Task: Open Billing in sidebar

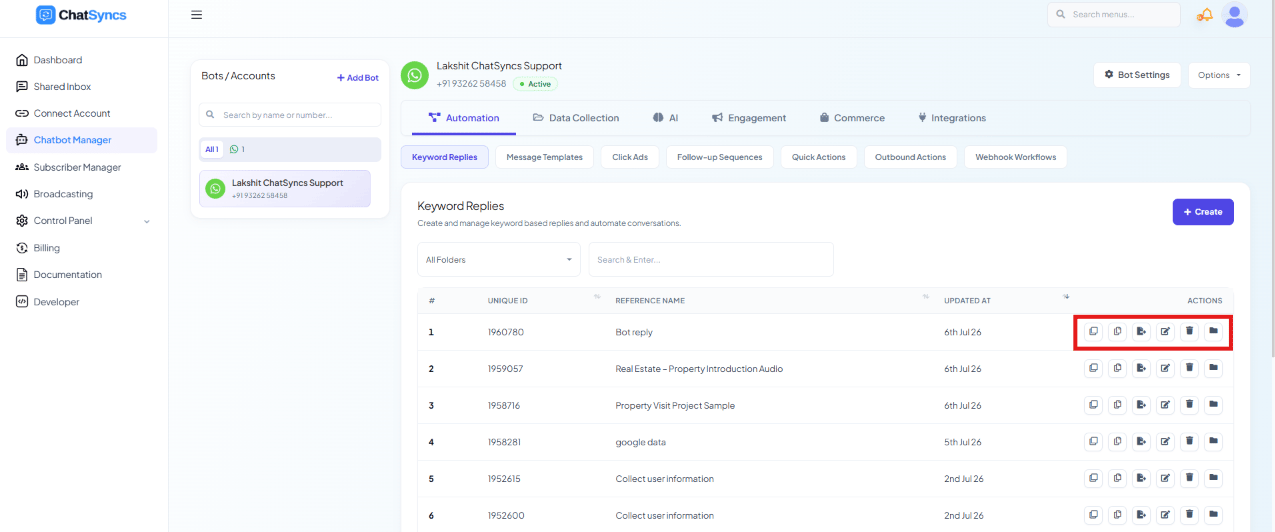Action: tap(84, 248)
